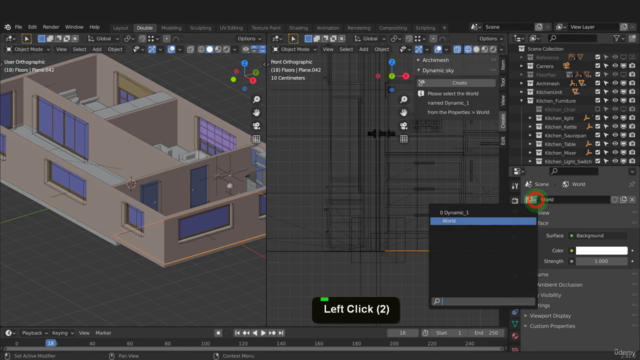Select wireframe shading in left viewport
Screen dimensions: 640x360
[x=201, y=49]
